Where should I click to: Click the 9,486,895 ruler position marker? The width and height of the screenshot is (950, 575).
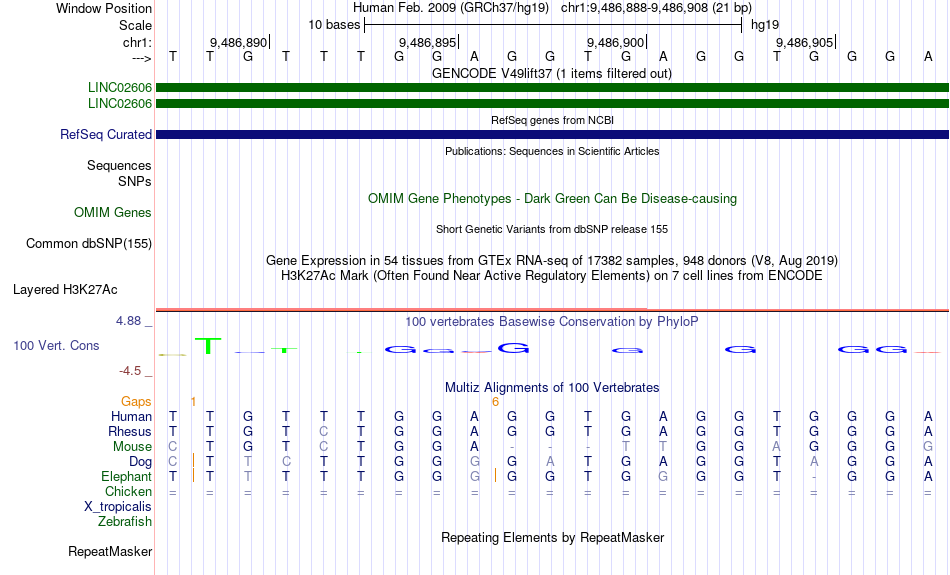click(x=428, y=42)
